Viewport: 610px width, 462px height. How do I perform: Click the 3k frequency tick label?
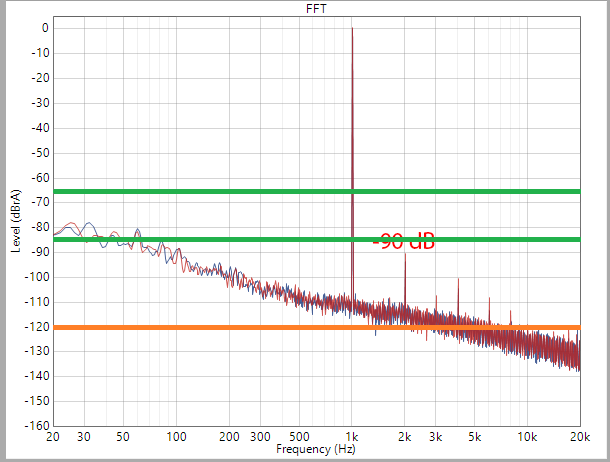coord(436,437)
